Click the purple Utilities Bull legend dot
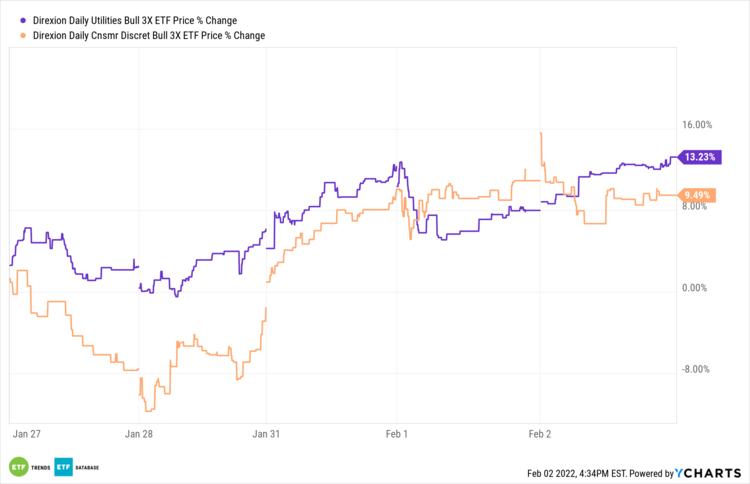This screenshot has height=484, width=750. coord(23,20)
